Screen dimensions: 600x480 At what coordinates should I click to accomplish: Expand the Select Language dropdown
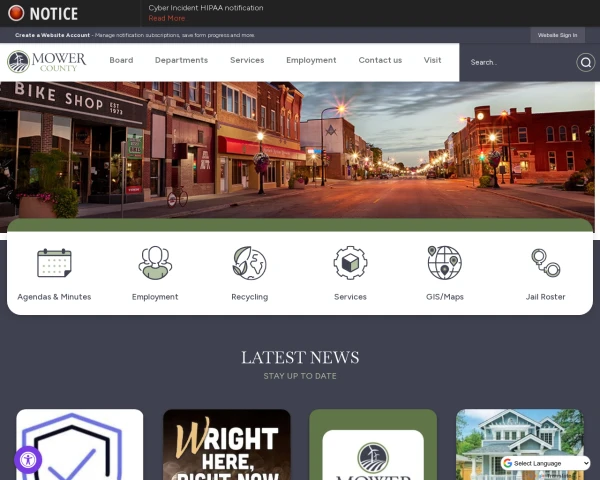coord(545,463)
